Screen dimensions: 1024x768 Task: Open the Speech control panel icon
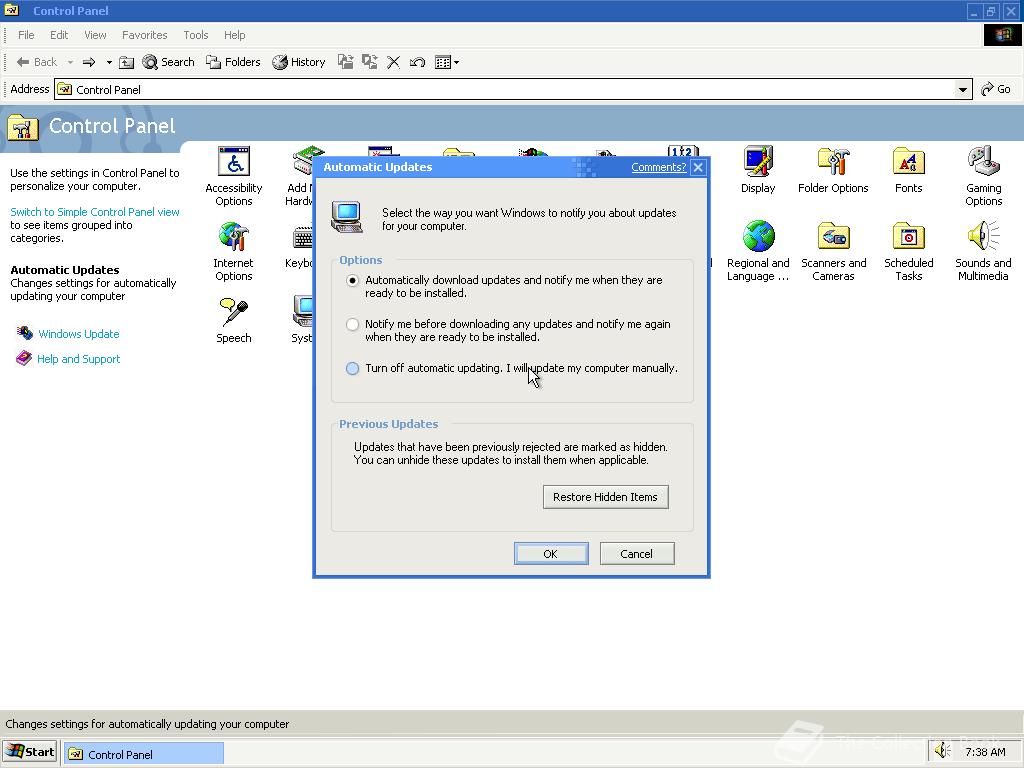pyautogui.click(x=234, y=320)
